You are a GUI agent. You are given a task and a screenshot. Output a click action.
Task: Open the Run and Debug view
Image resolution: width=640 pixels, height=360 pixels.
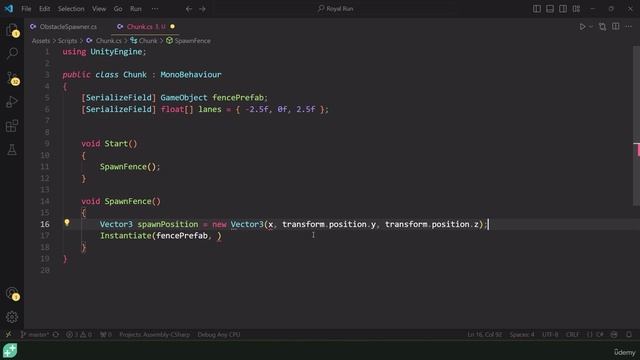pyautogui.click(x=12, y=102)
